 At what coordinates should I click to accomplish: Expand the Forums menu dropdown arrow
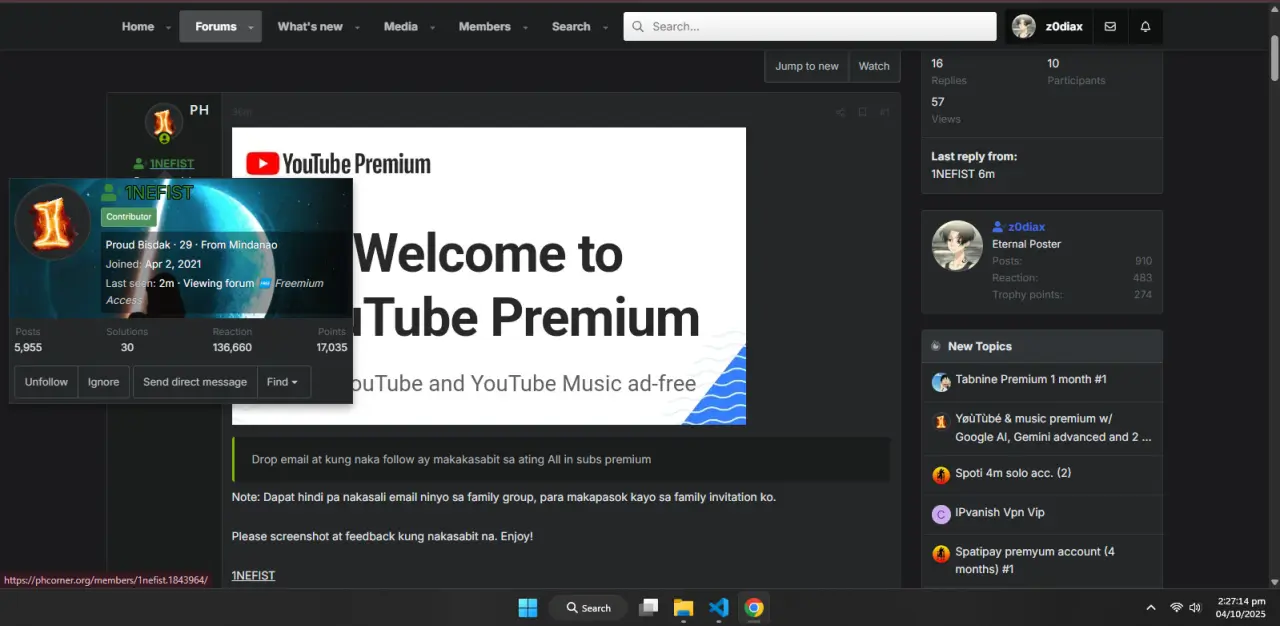pos(250,27)
